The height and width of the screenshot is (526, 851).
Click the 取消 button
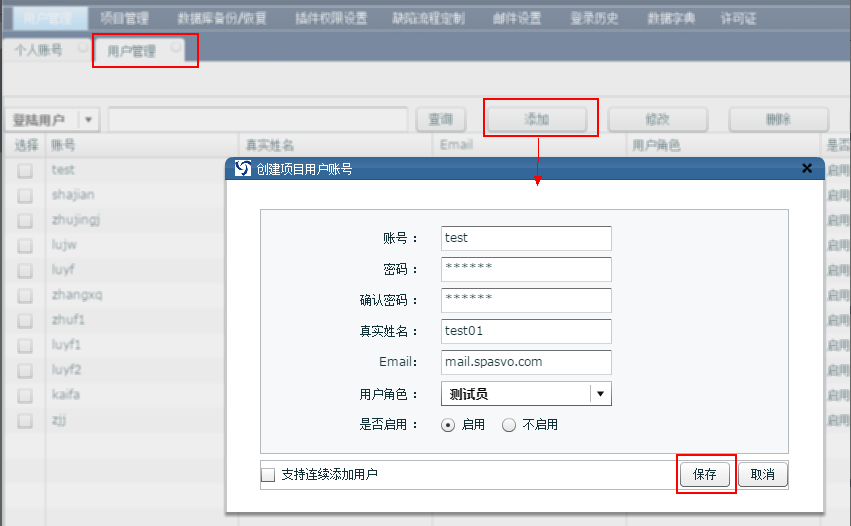coord(763,475)
